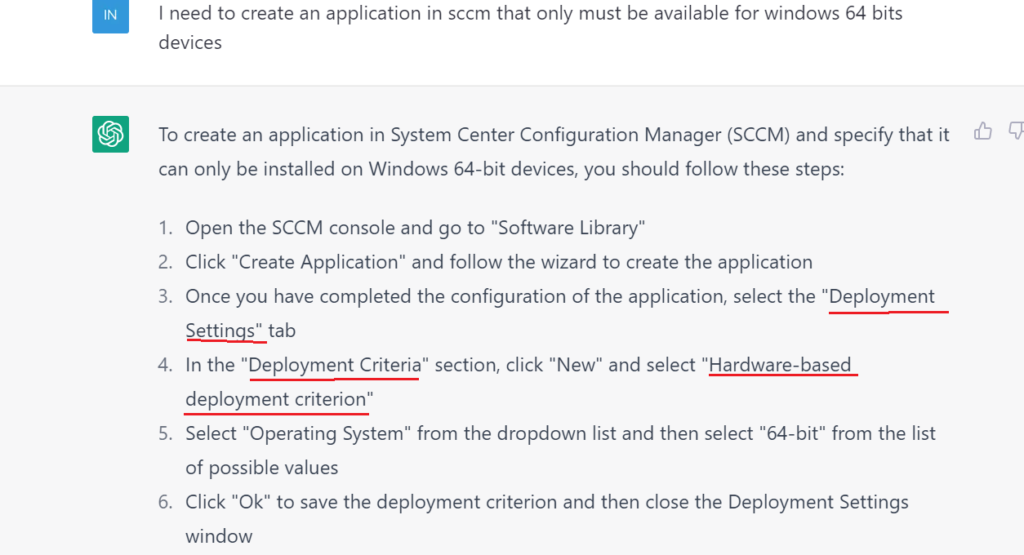Click step 'Click "Create Application" and follow'
This screenshot has width=1024, height=555.
[x=499, y=262]
